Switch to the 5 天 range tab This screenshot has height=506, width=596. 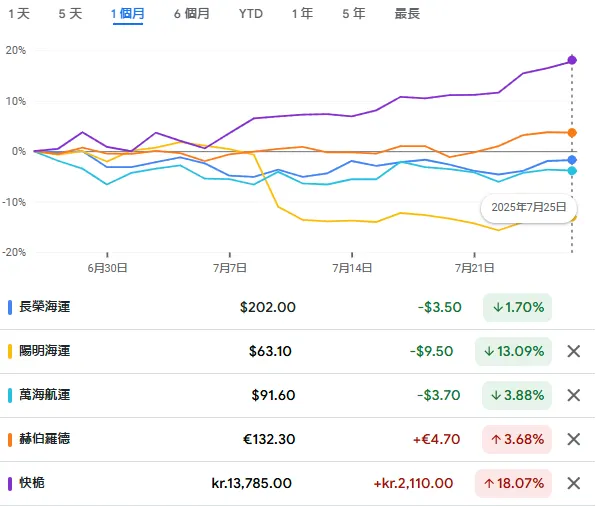tap(70, 14)
